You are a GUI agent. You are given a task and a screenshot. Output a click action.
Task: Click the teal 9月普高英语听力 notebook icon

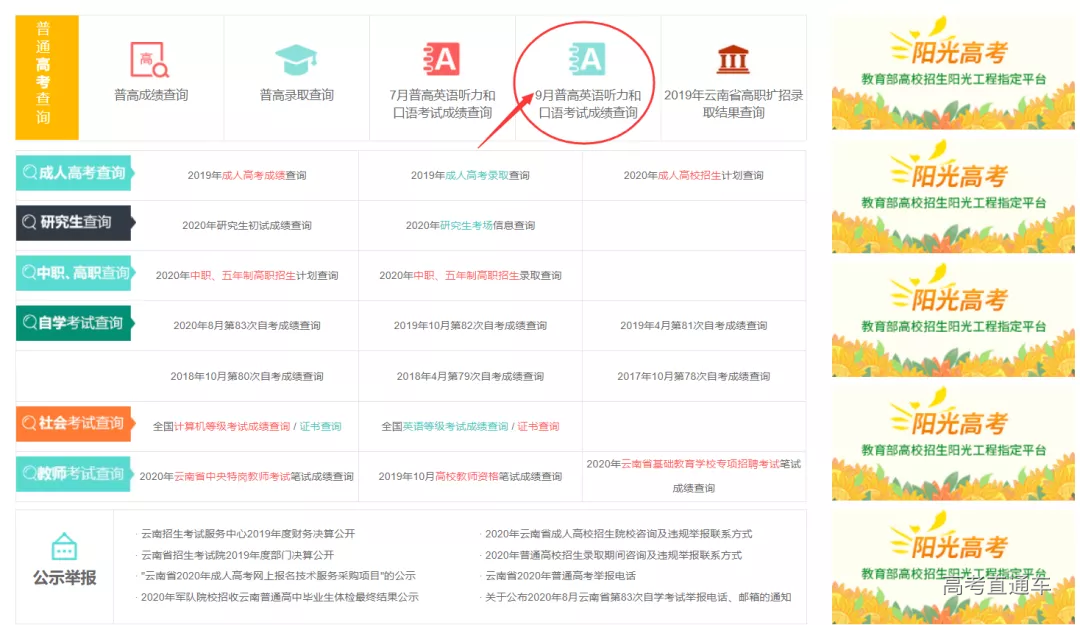(x=587, y=60)
